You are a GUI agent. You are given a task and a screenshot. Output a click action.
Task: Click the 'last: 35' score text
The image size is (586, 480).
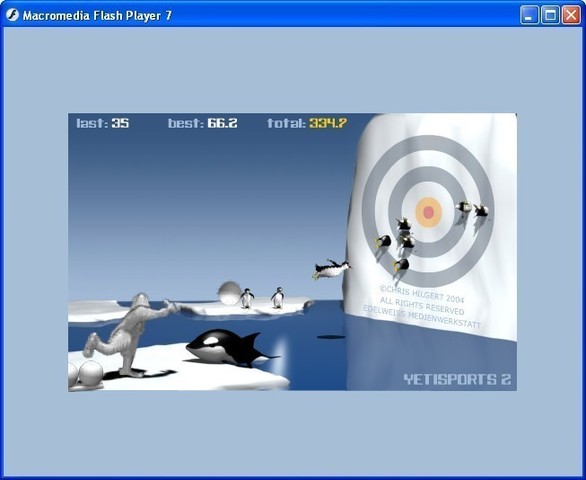pyautogui.click(x=103, y=123)
